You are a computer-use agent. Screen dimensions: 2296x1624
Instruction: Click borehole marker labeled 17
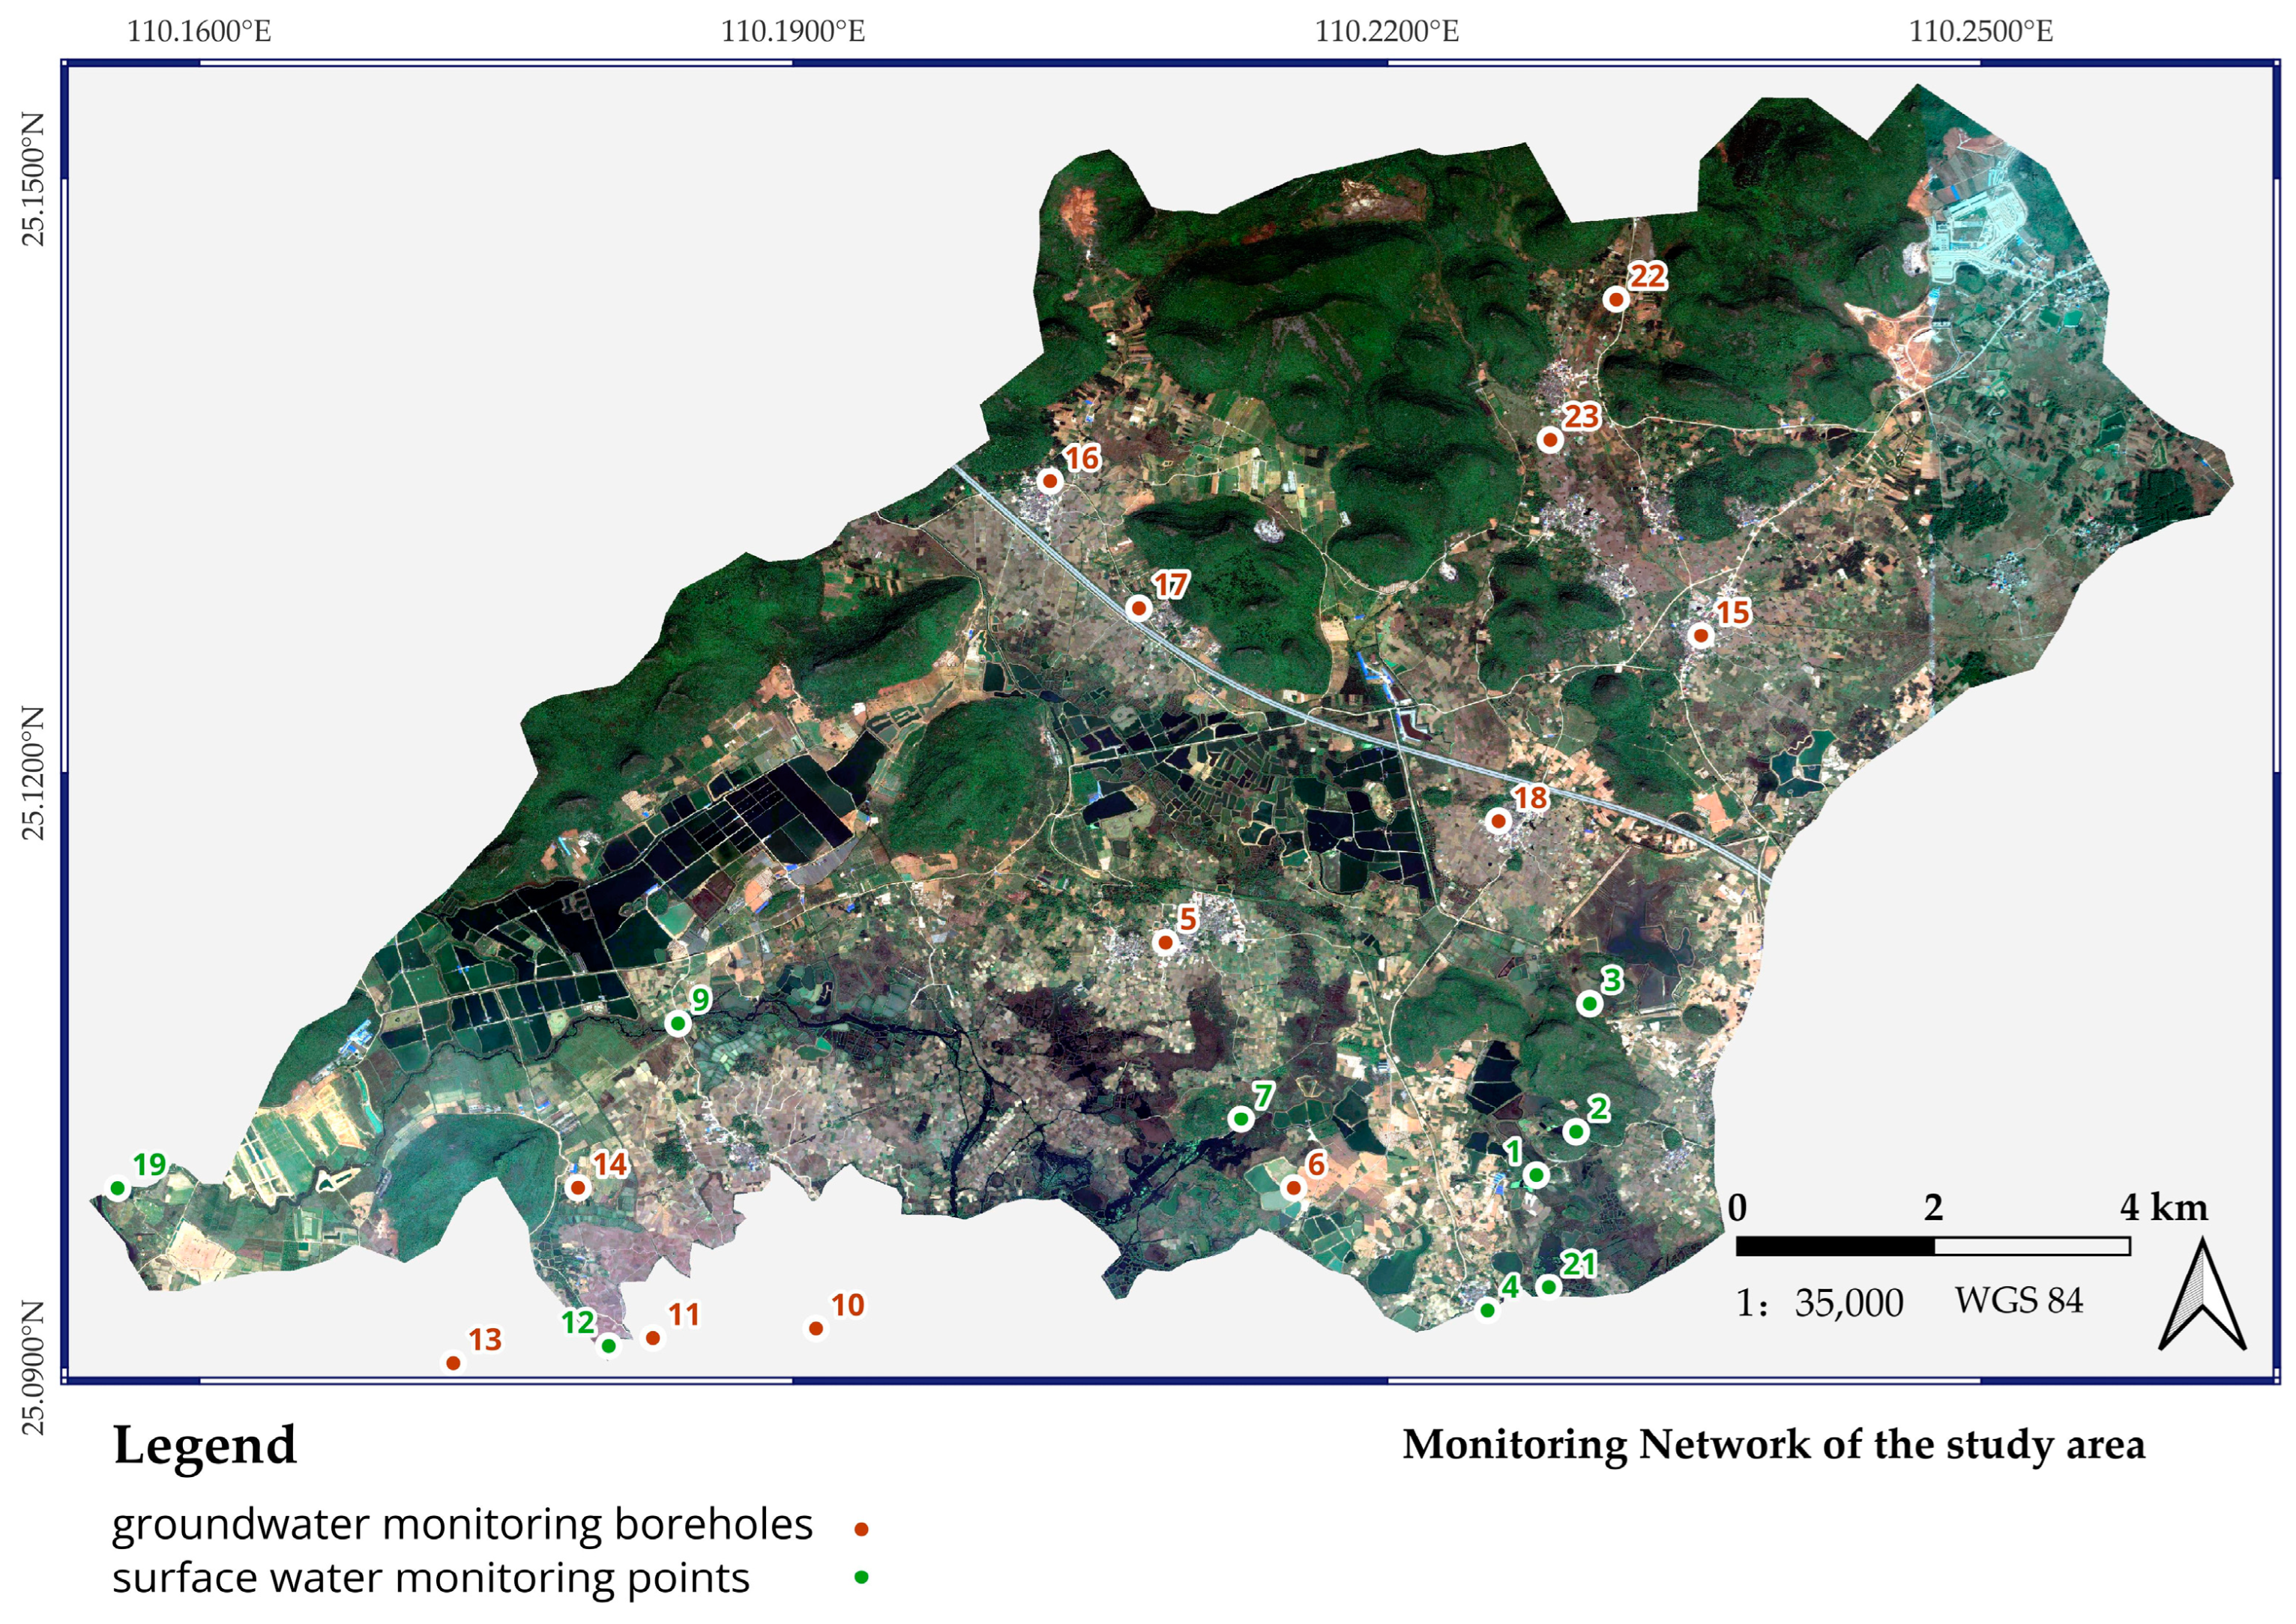tap(1138, 608)
